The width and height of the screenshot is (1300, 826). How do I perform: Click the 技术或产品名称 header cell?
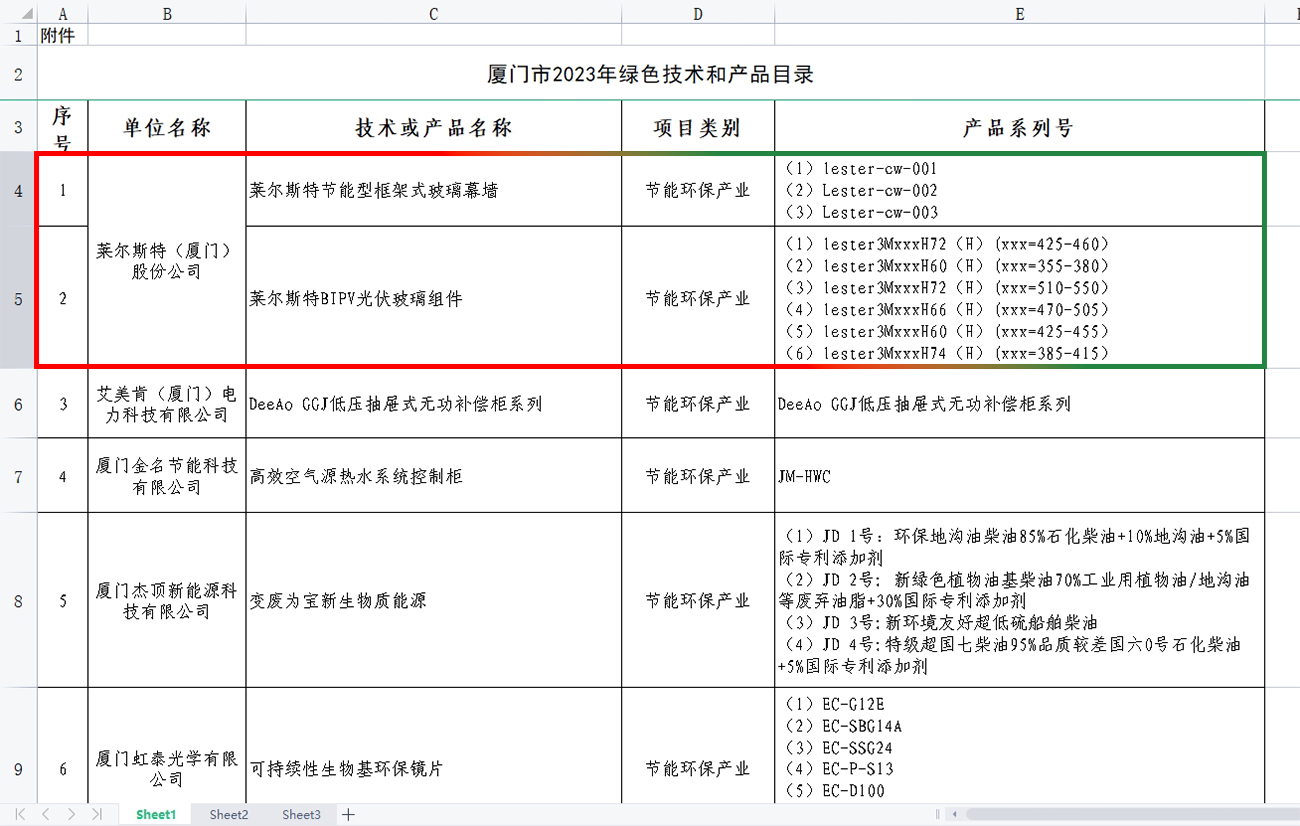click(x=433, y=127)
